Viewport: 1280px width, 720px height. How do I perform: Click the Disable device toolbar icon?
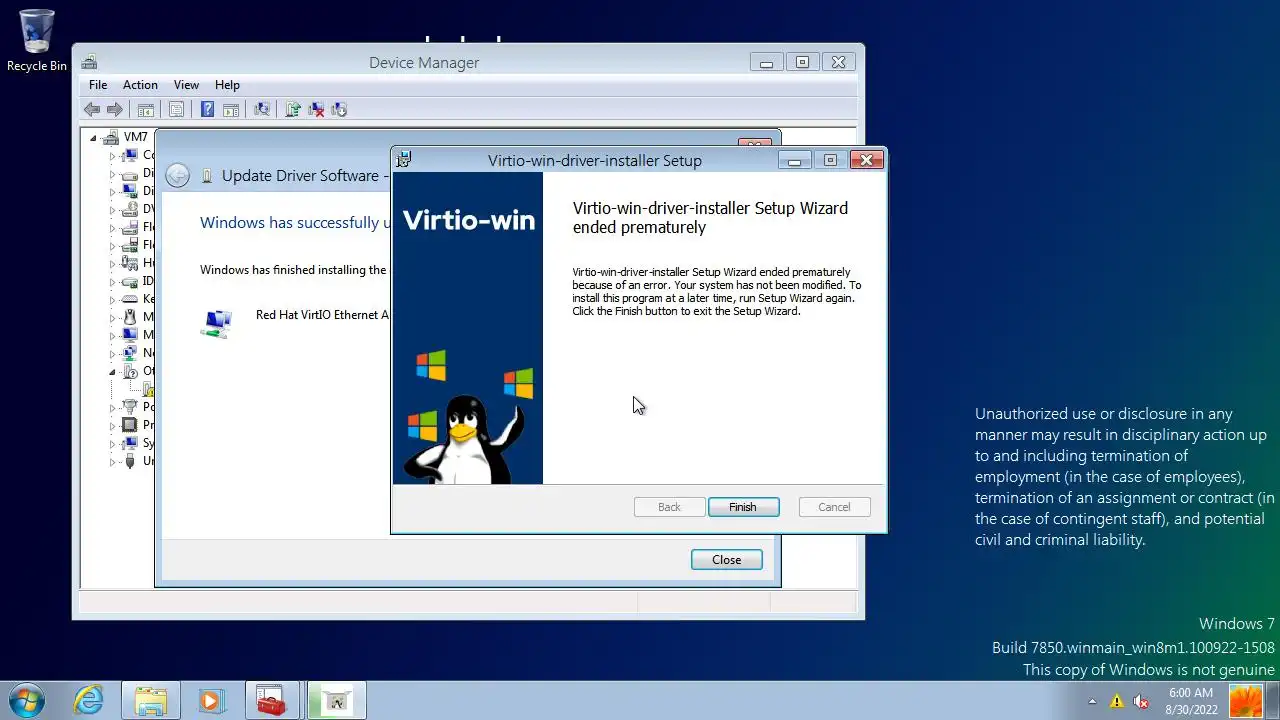coord(339,110)
